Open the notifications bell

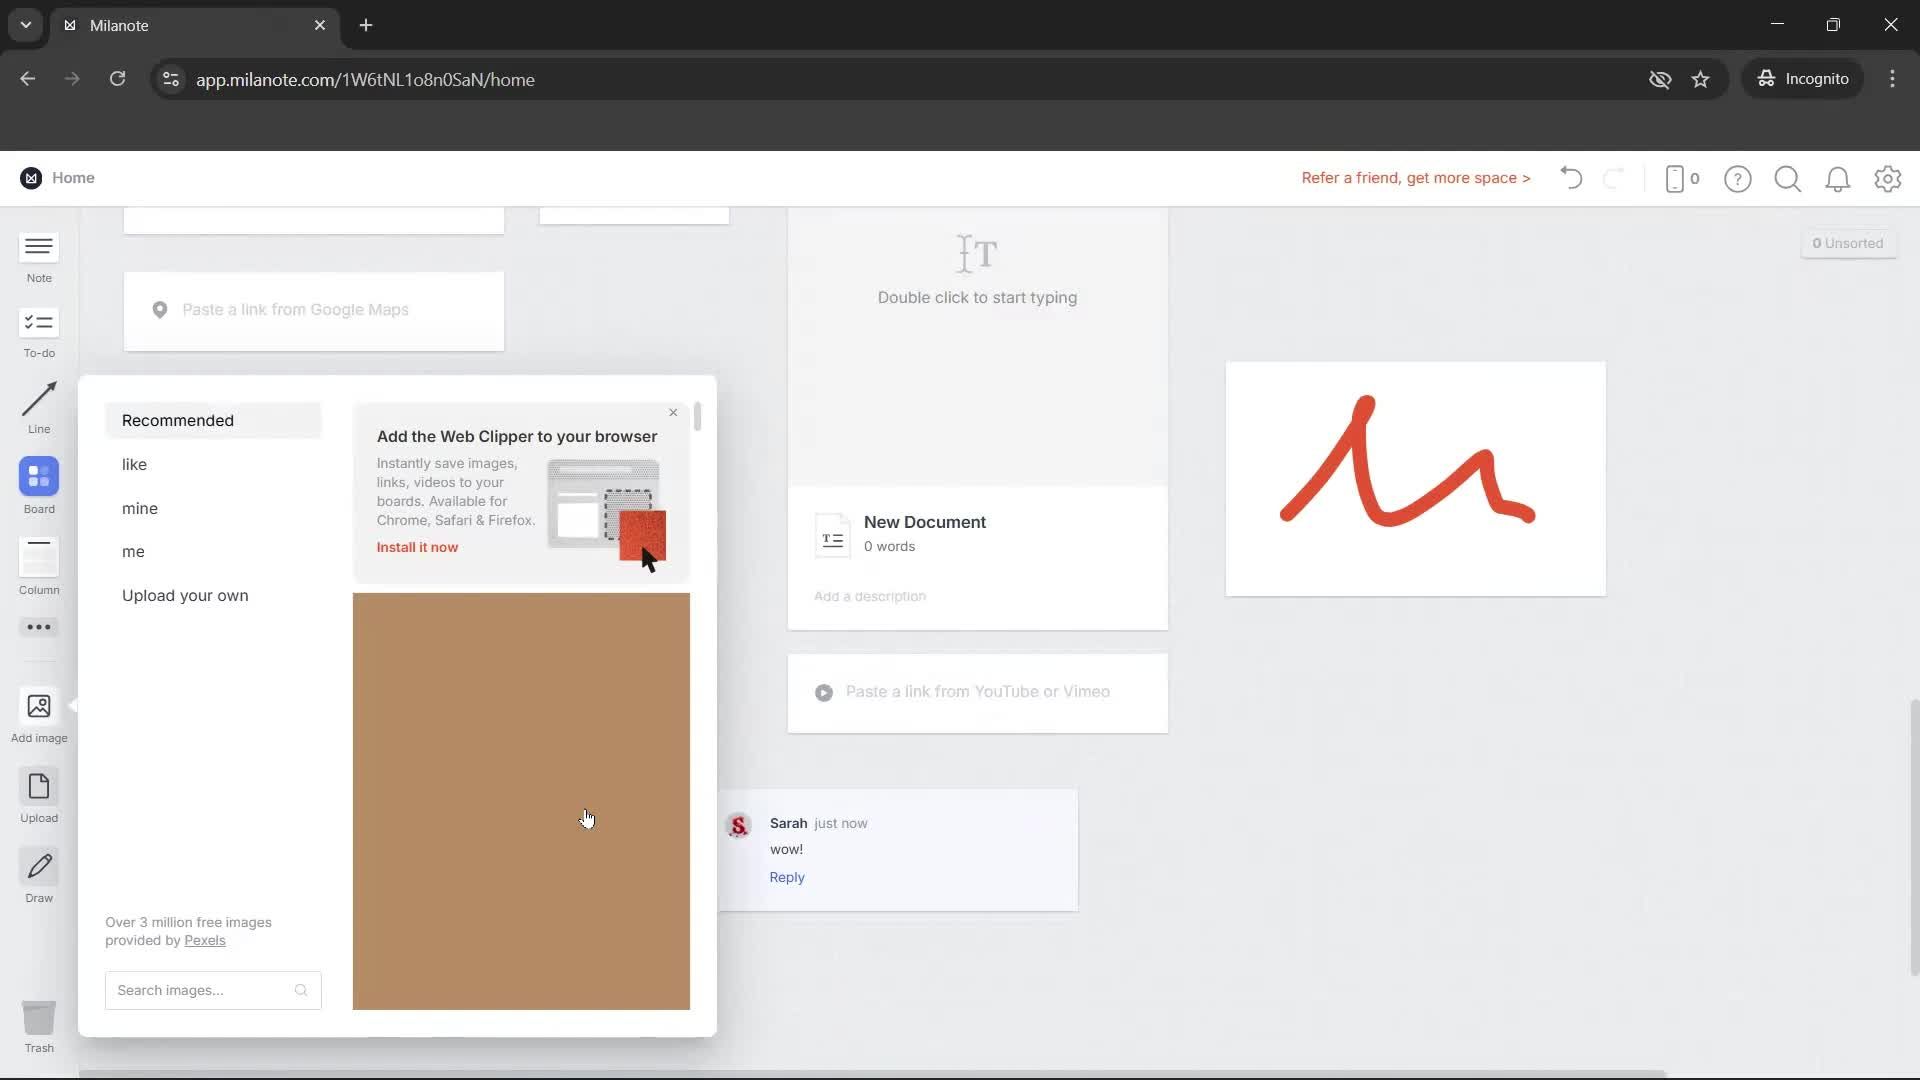tap(1838, 178)
